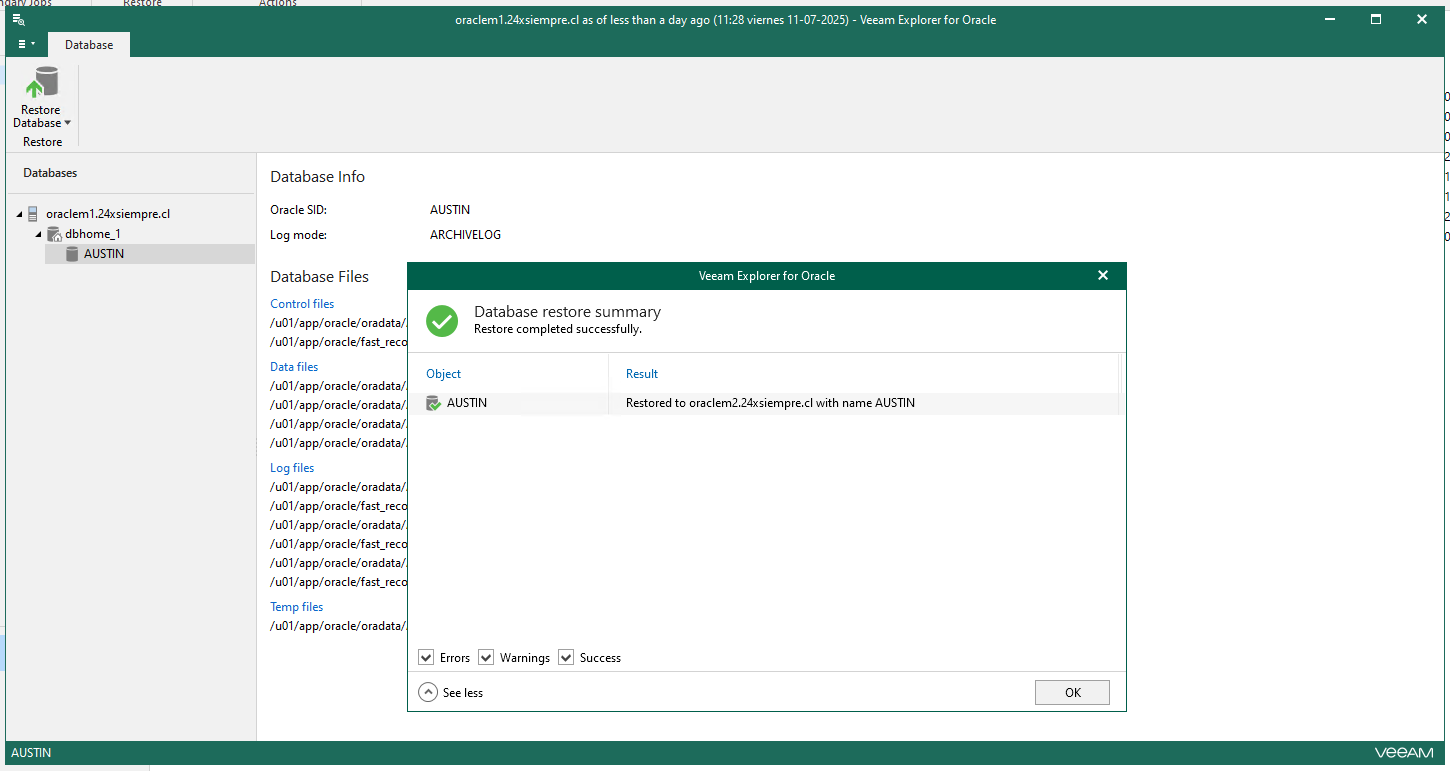Click the Oracle home icon beside dbhome_1

(x=54, y=234)
